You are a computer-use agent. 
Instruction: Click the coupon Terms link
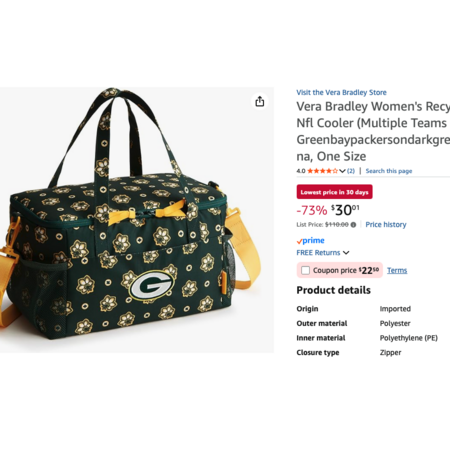coord(397,270)
